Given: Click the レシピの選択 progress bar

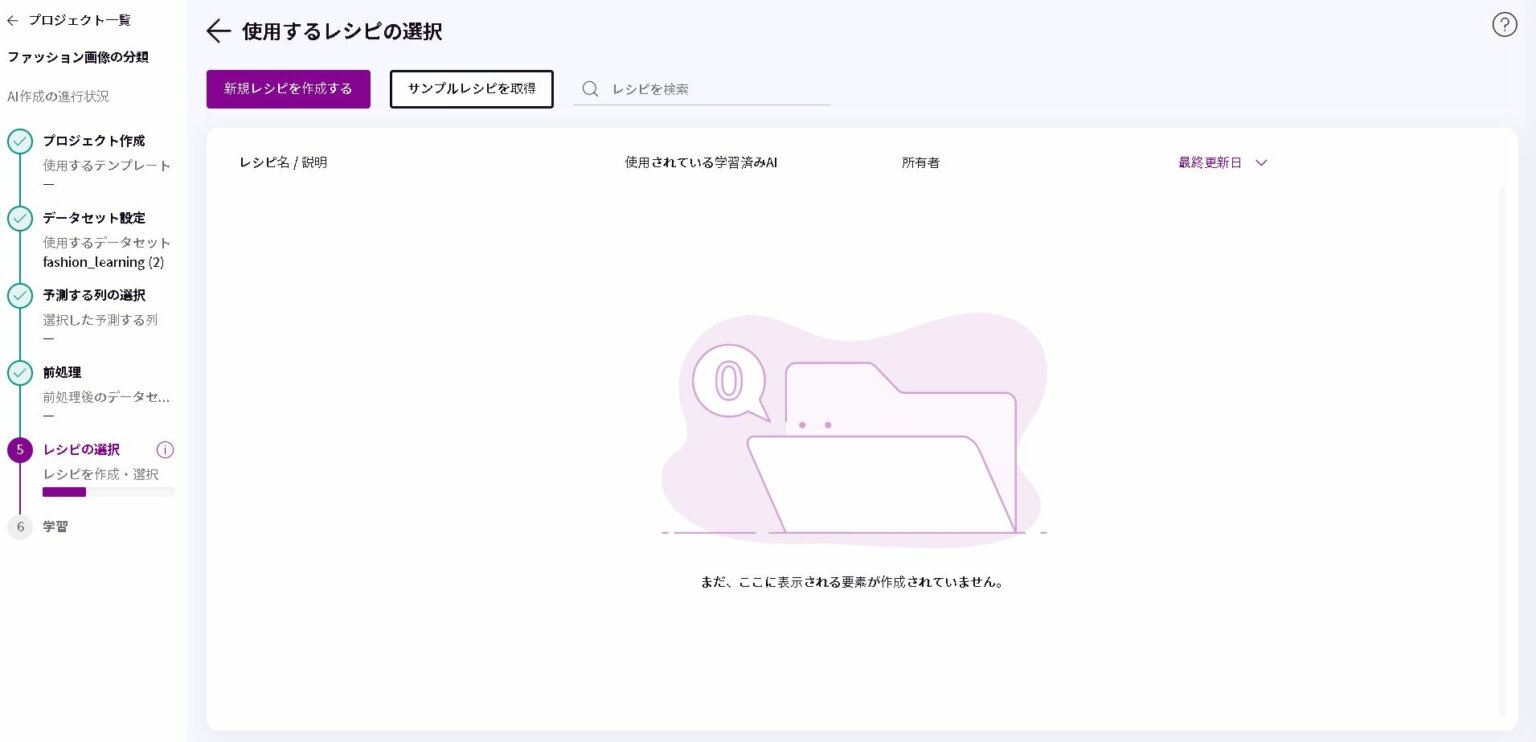Looking at the screenshot, I should (108, 492).
